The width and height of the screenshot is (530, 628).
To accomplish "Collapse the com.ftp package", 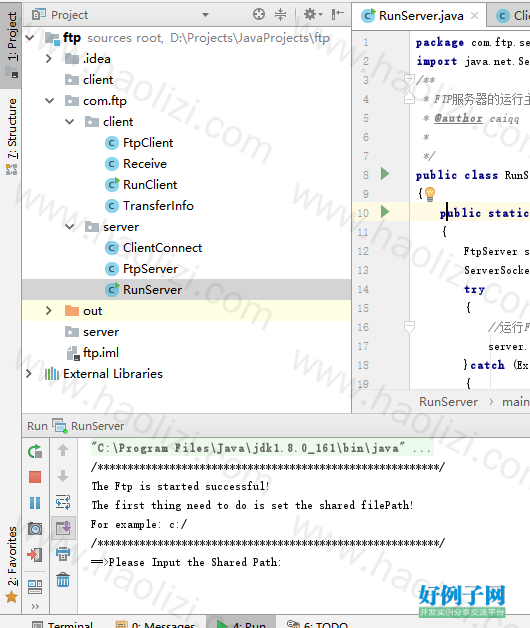I will (49, 101).
